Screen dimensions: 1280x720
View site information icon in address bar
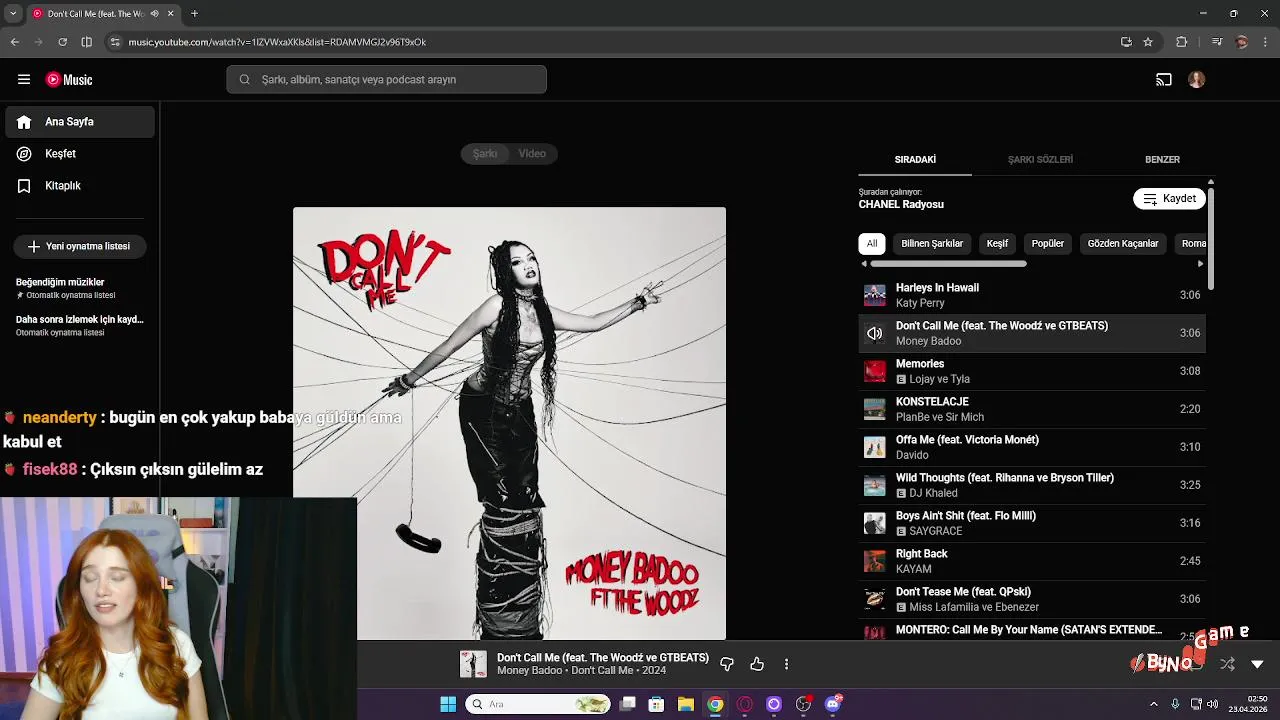[x=115, y=42]
